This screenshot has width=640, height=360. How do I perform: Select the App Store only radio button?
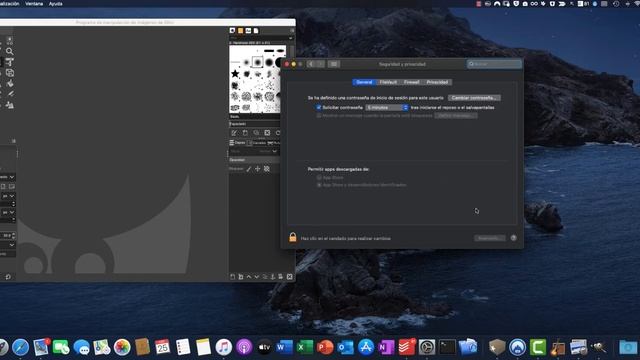pyautogui.click(x=319, y=178)
